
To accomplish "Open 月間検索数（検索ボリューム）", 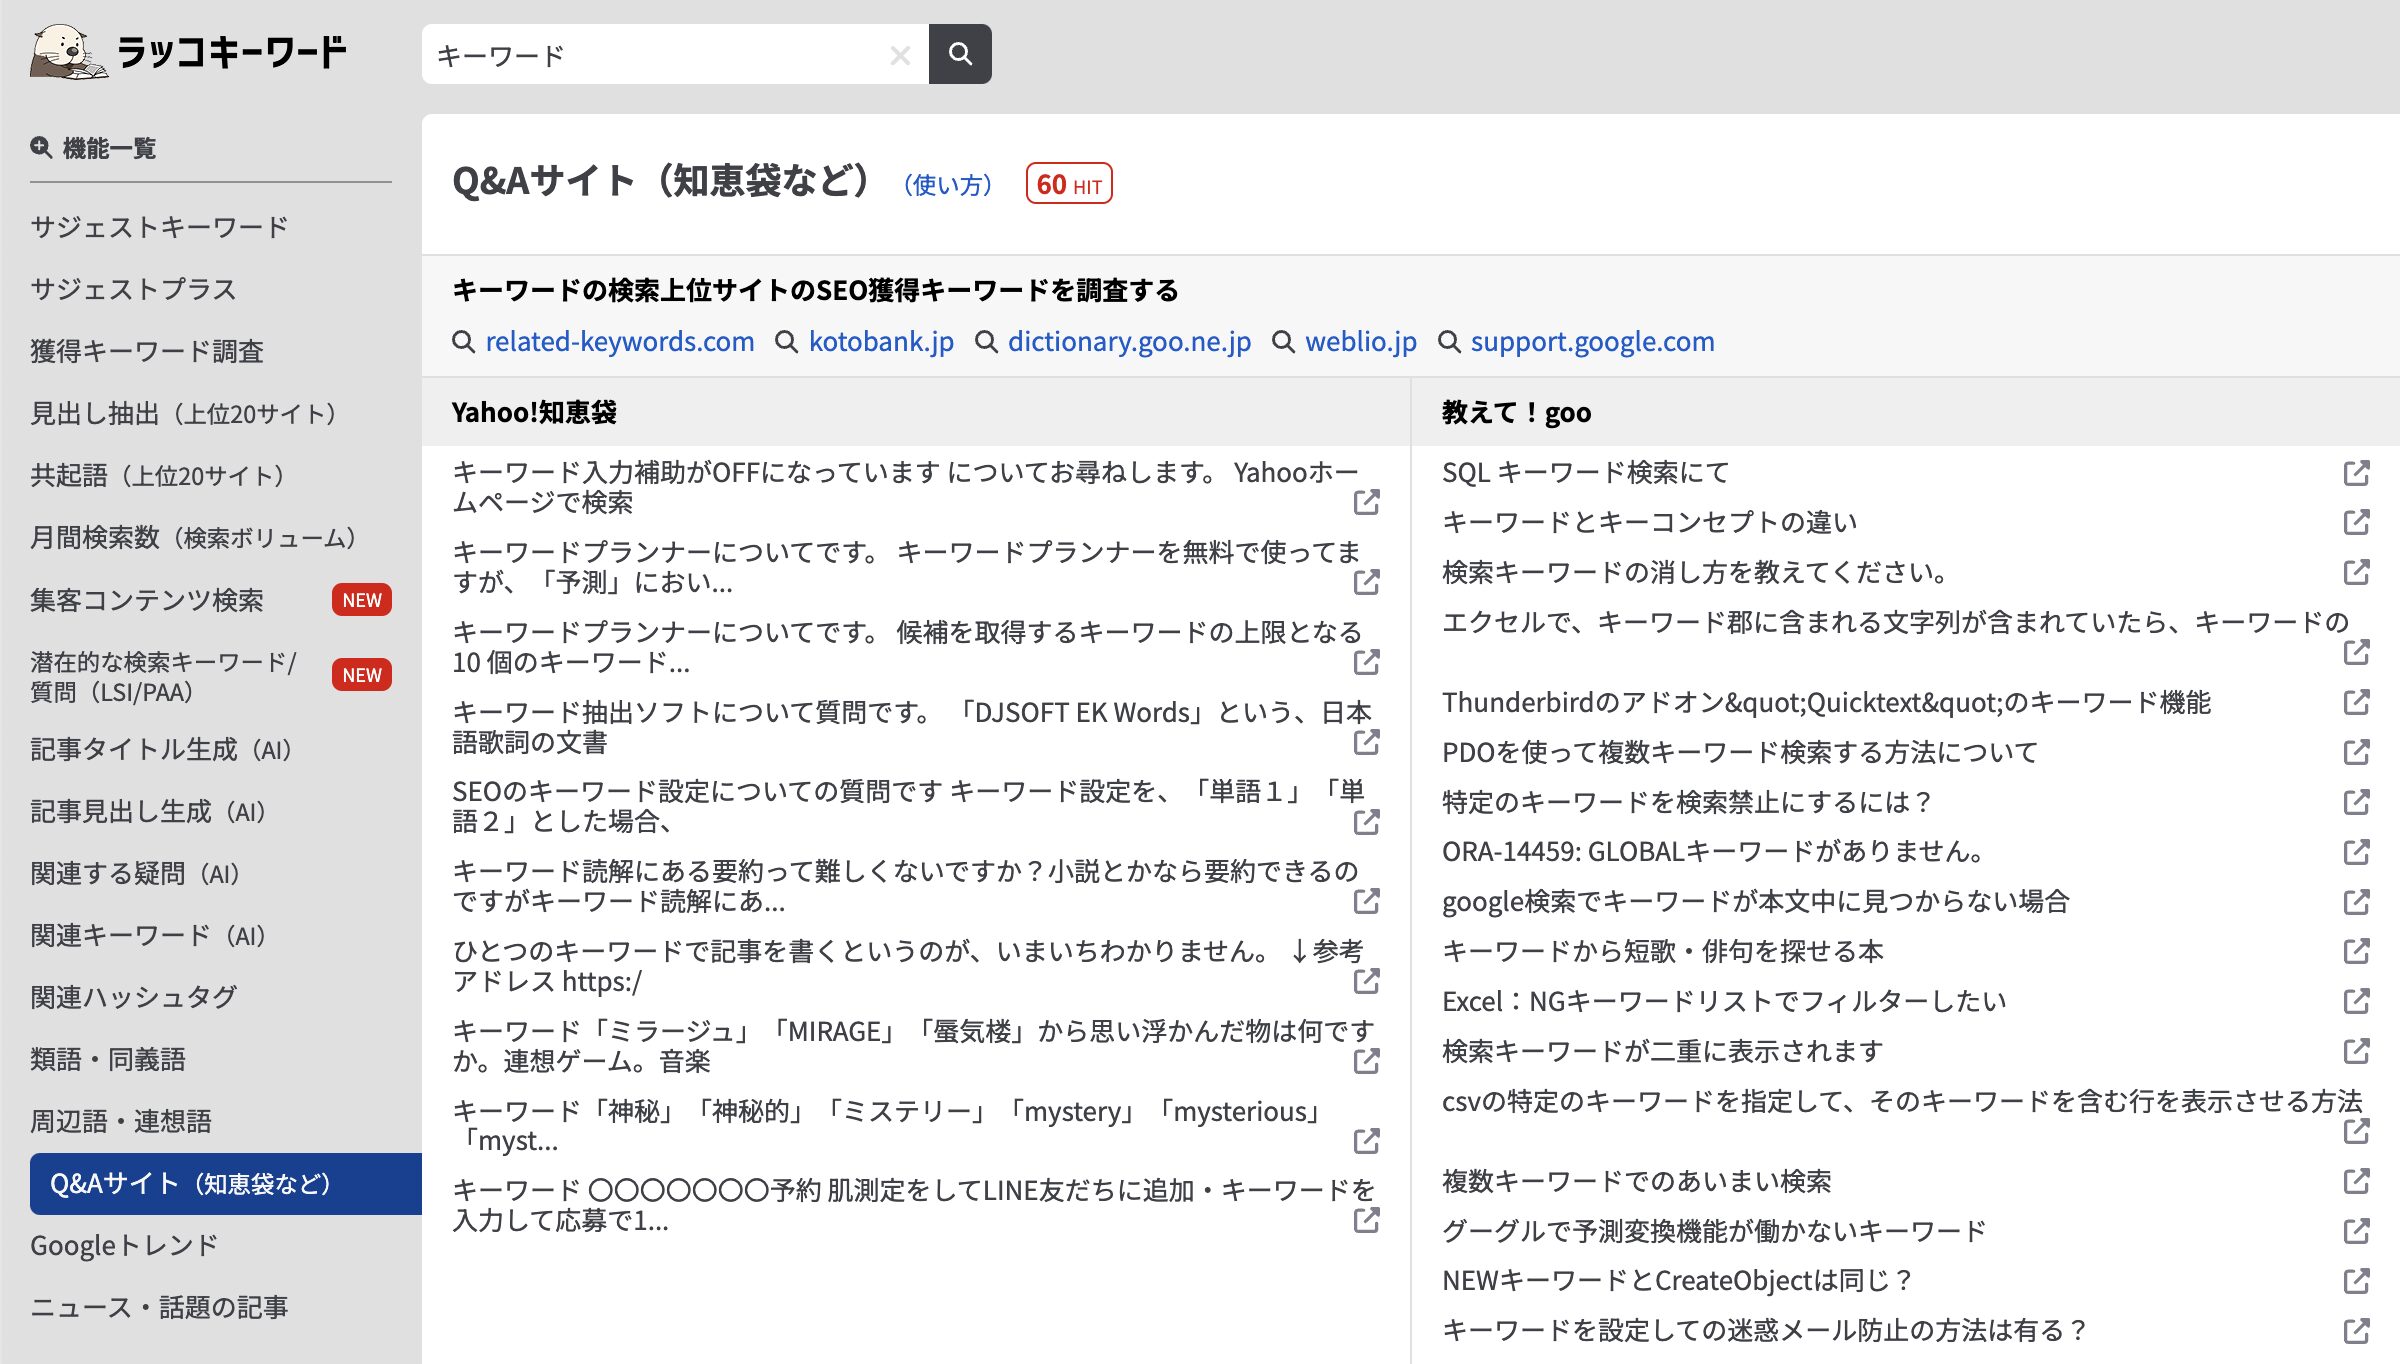I will pyautogui.click(x=198, y=537).
